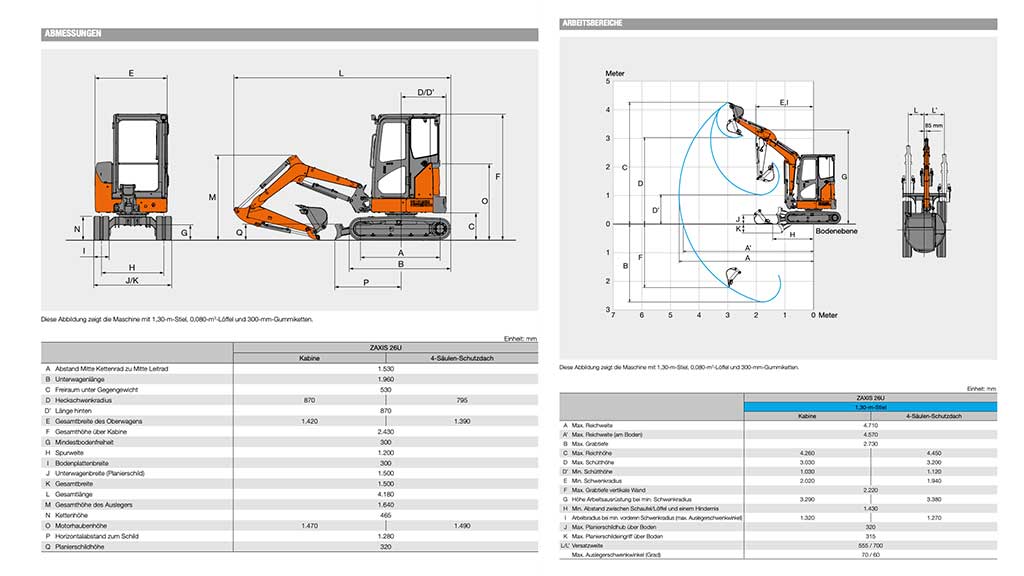Click the blue '1,30-m-Stiel' header cell
Image resolution: width=1024 pixels, height=576 pixels.
870,407
